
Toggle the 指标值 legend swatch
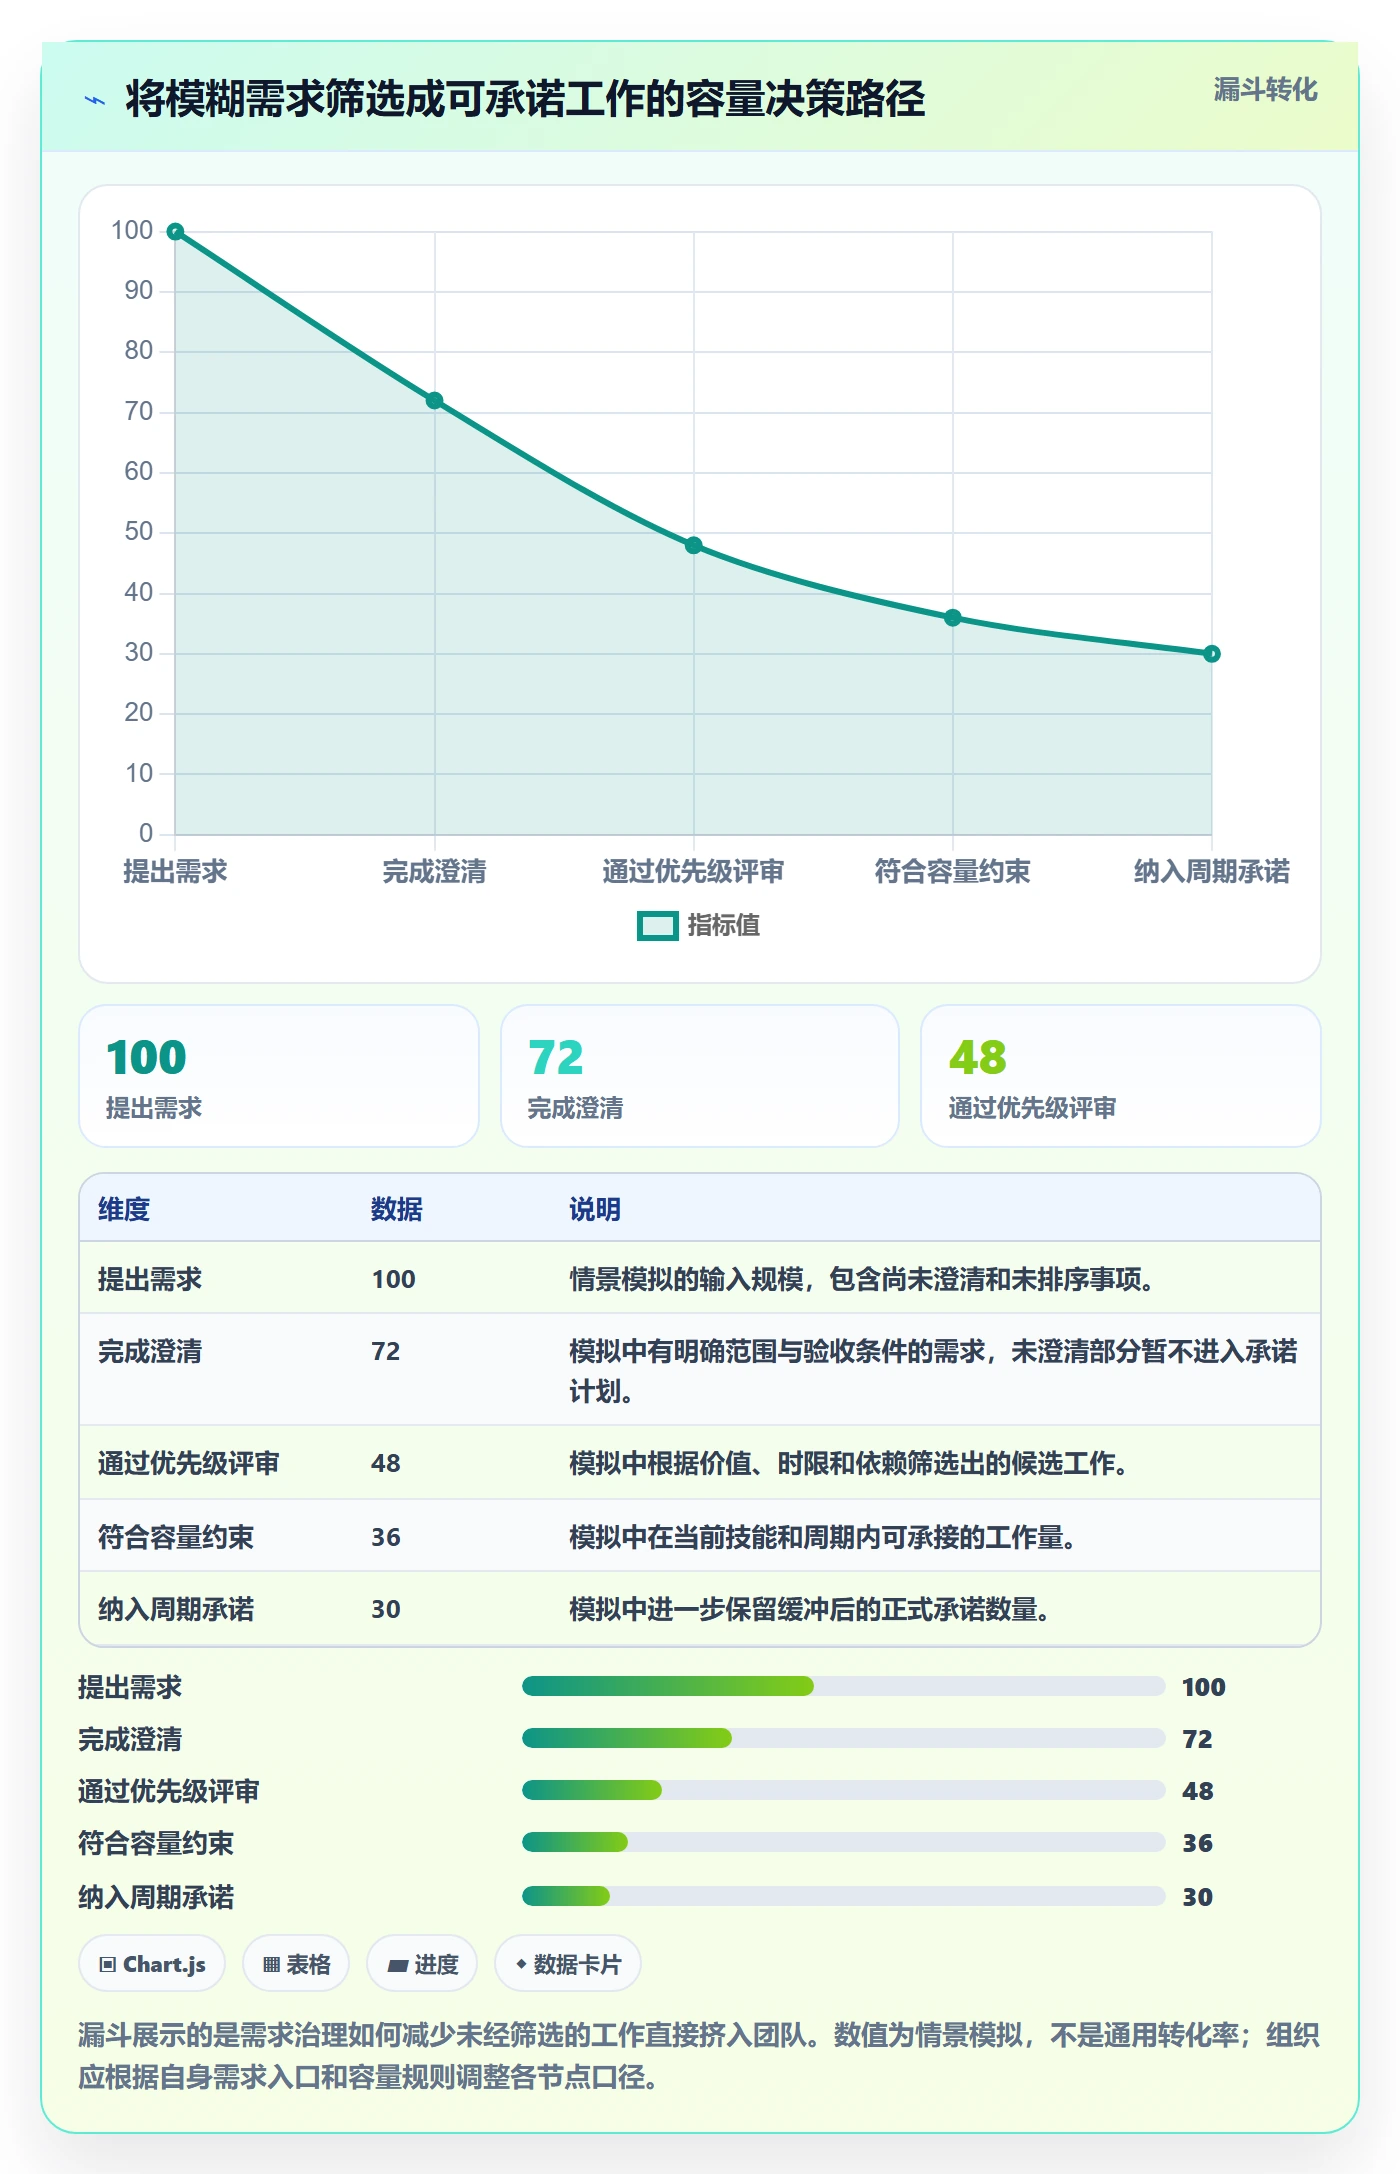(658, 926)
